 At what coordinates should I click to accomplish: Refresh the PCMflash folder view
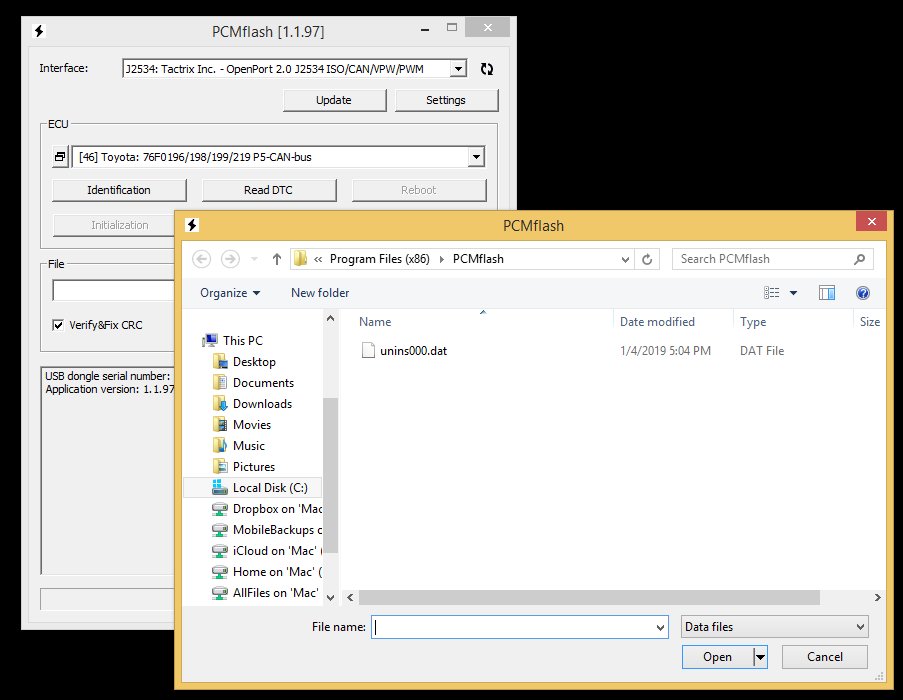pyautogui.click(x=647, y=259)
